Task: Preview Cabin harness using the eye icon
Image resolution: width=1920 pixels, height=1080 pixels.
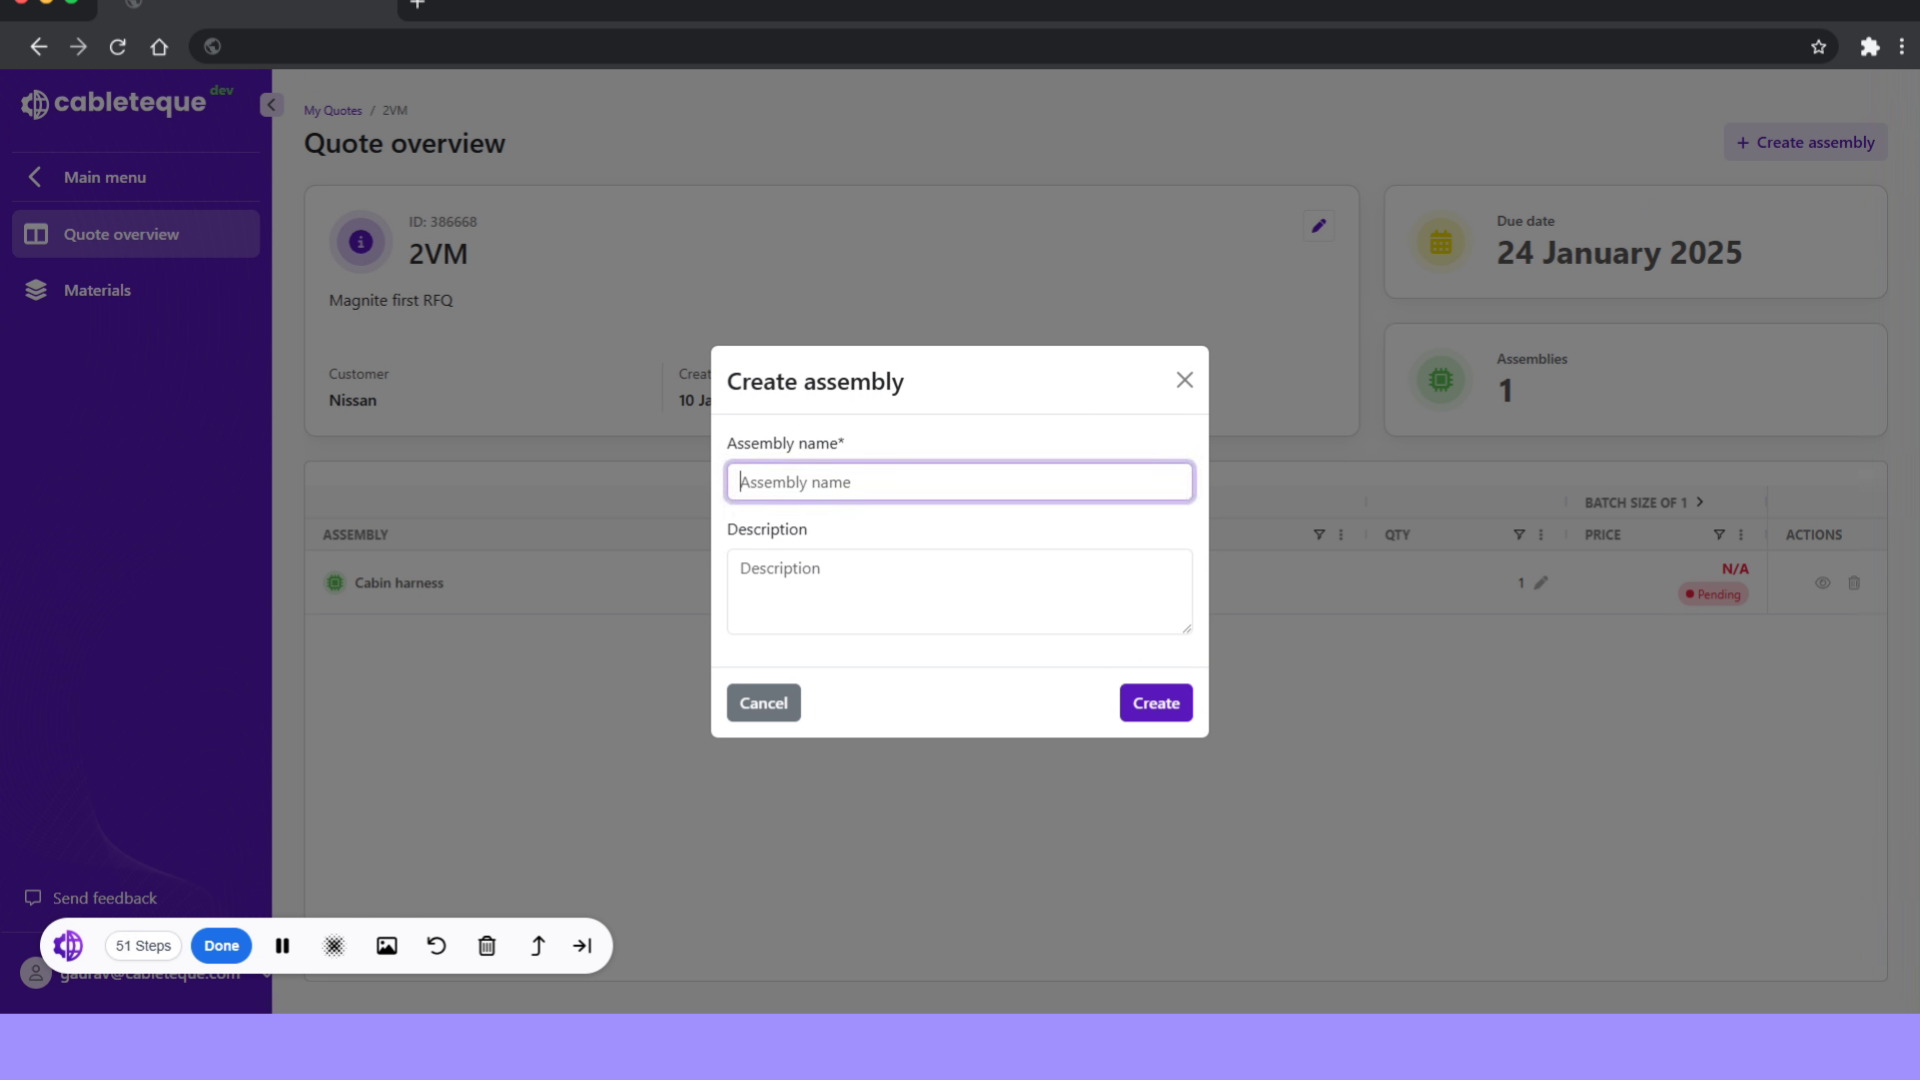Action: (1822, 583)
